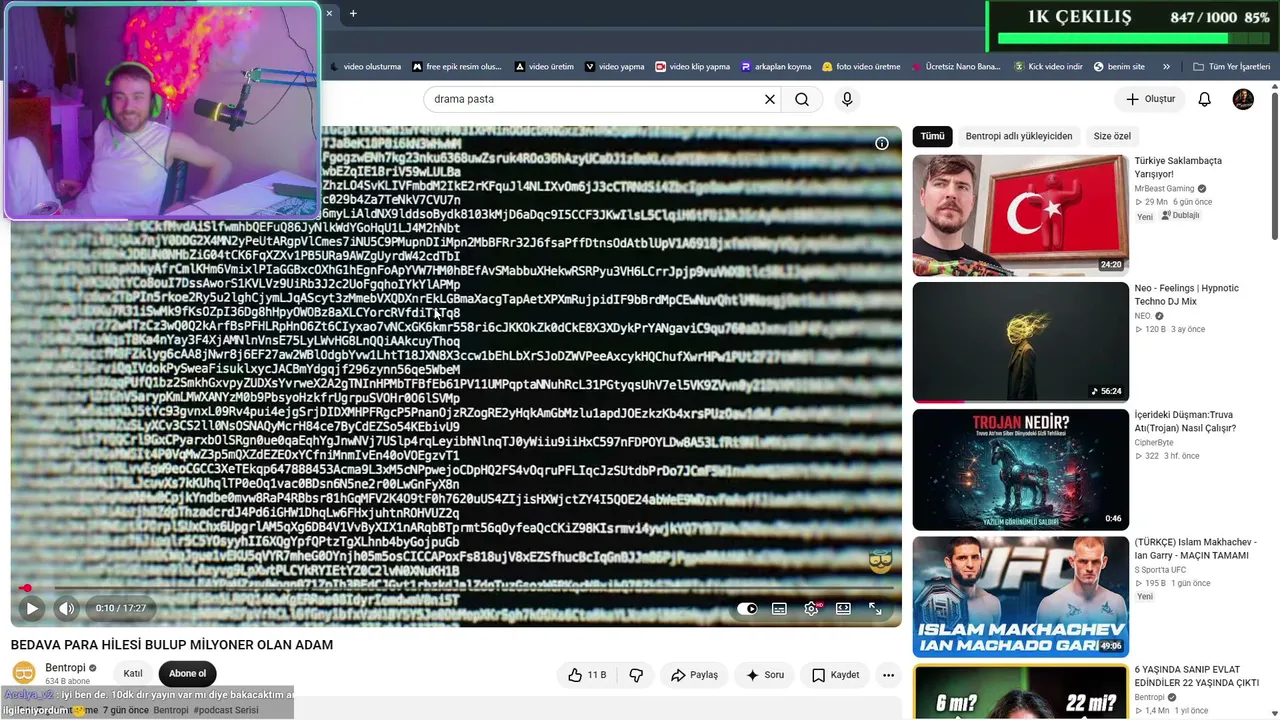This screenshot has width=1280, height=720.
Task: Open the Neo Feelings DJ mix thumbnail
Action: pyautogui.click(x=1020, y=342)
